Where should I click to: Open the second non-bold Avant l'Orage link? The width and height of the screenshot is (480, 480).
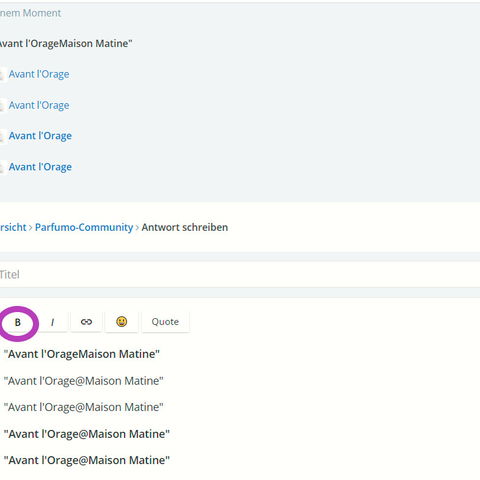click(39, 105)
